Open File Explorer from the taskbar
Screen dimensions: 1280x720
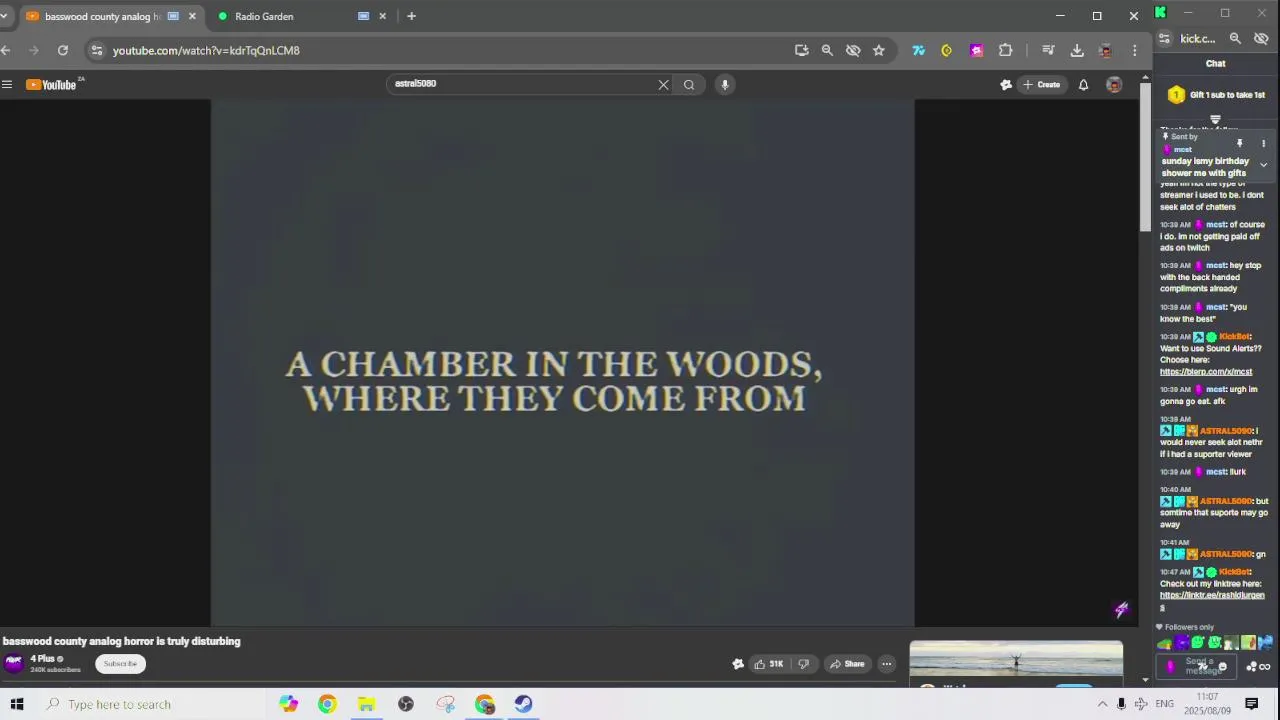click(x=366, y=704)
